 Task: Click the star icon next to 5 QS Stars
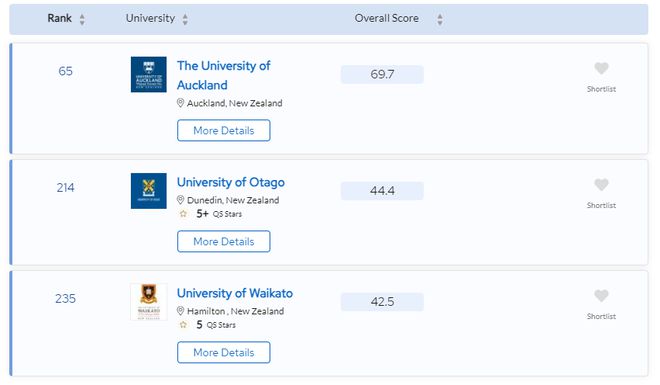pyautogui.click(x=183, y=325)
